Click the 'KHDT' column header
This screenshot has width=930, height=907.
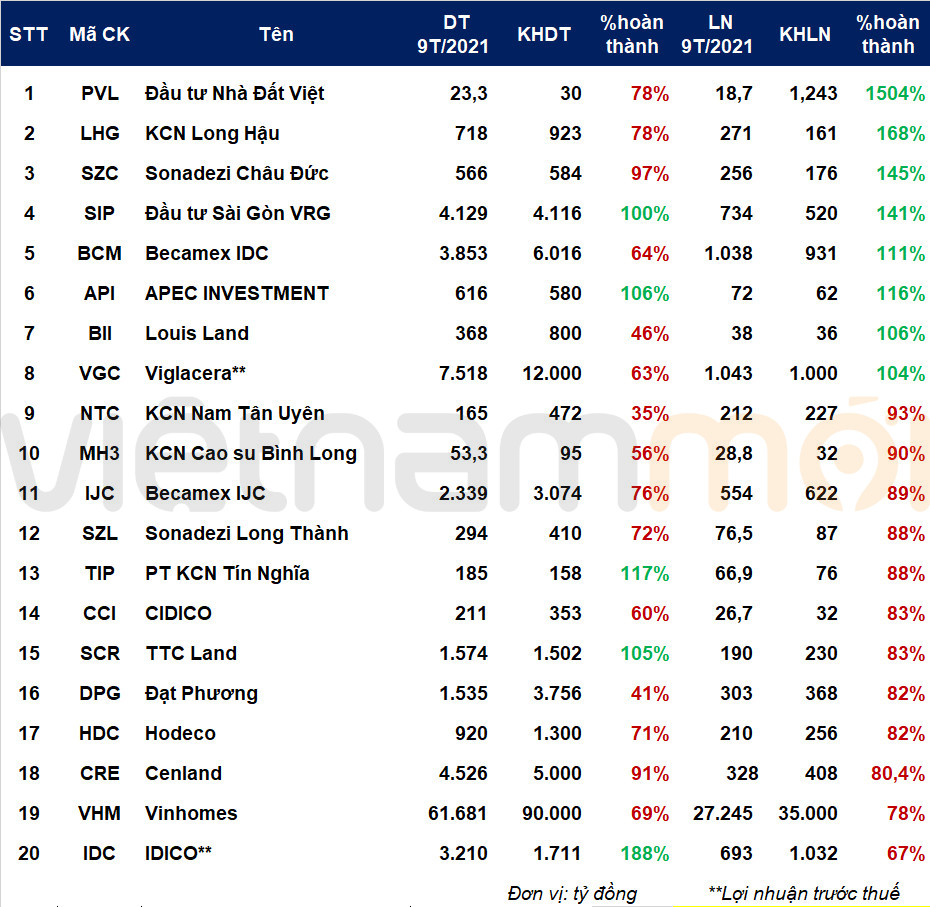pyautogui.click(x=543, y=34)
